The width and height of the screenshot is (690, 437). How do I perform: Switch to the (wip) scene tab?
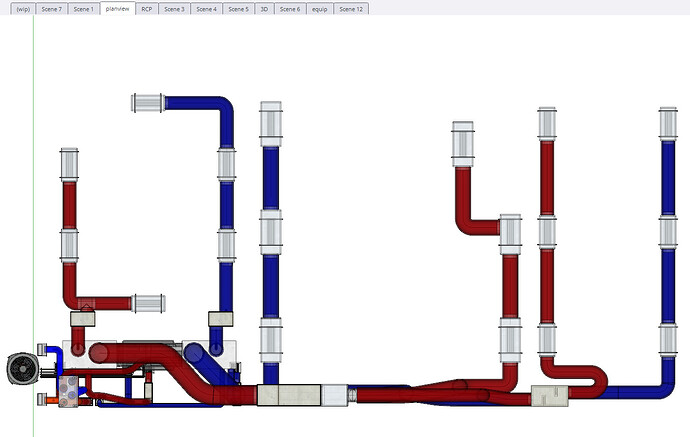click(23, 9)
